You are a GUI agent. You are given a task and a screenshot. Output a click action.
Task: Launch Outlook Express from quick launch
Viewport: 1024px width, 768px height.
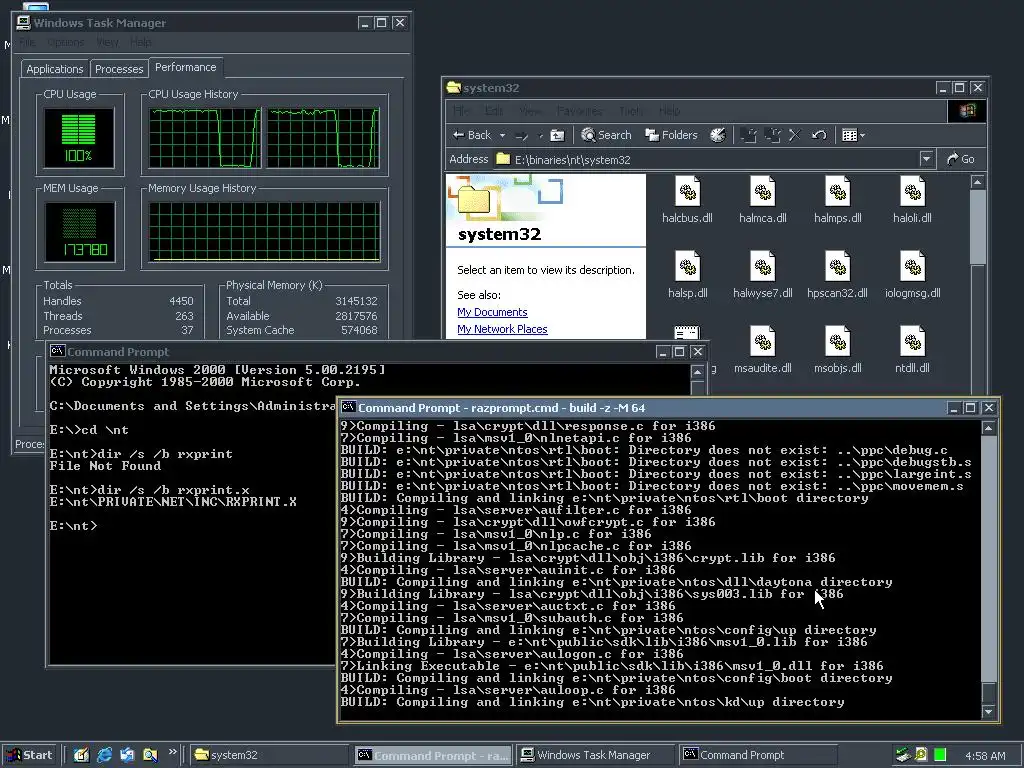(x=127, y=755)
